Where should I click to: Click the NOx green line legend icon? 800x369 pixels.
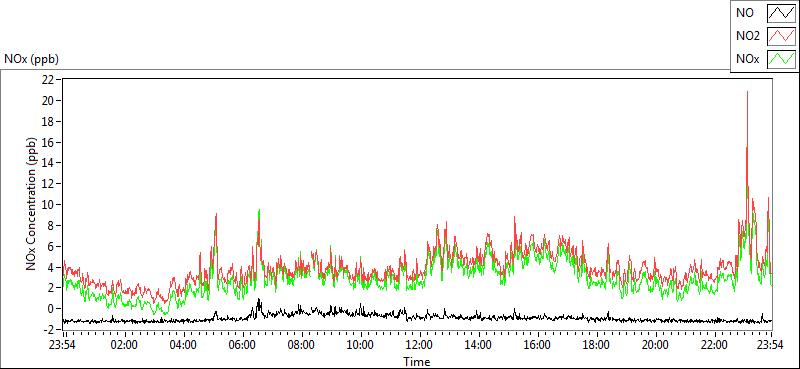[x=782, y=60]
